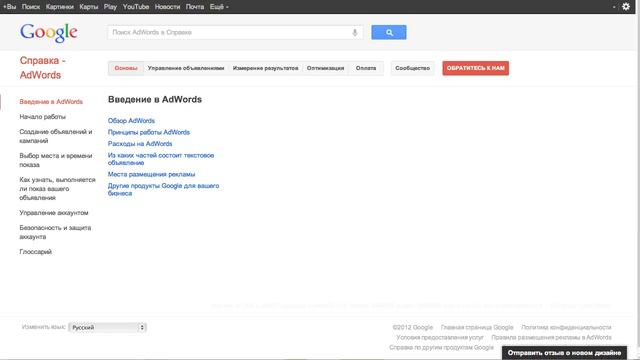
Task: Click Отправить отзыв о новом дизайне button
Action: point(564,353)
